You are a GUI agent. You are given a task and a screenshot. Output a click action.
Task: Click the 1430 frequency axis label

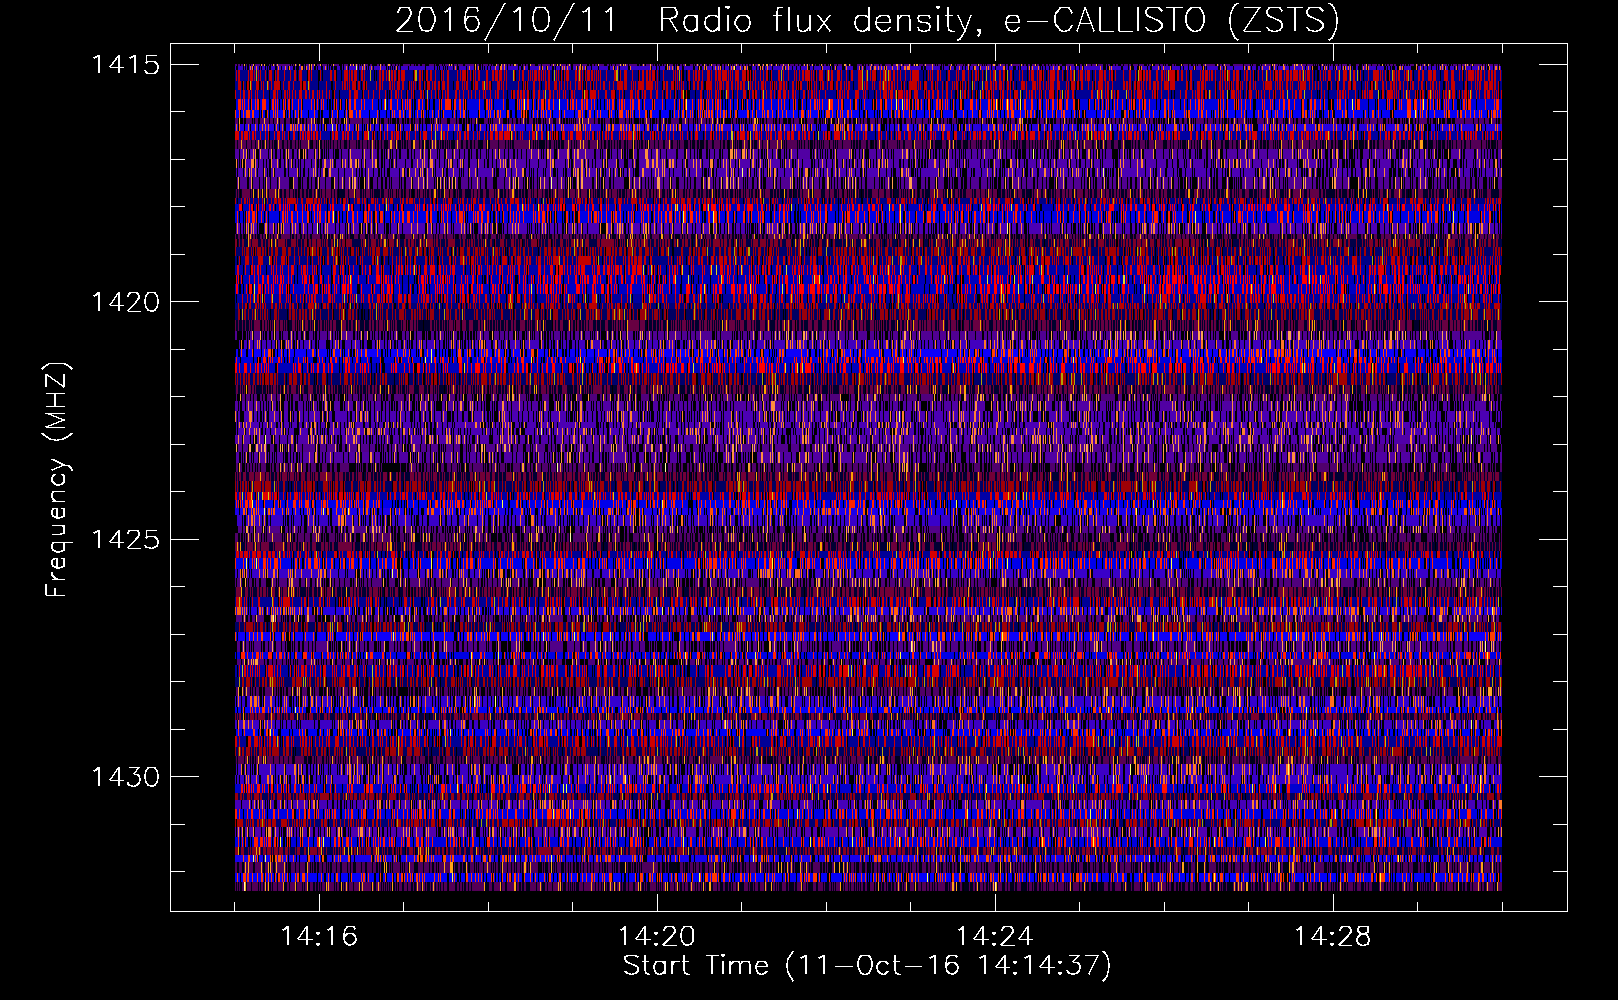[x=125, y=777]
